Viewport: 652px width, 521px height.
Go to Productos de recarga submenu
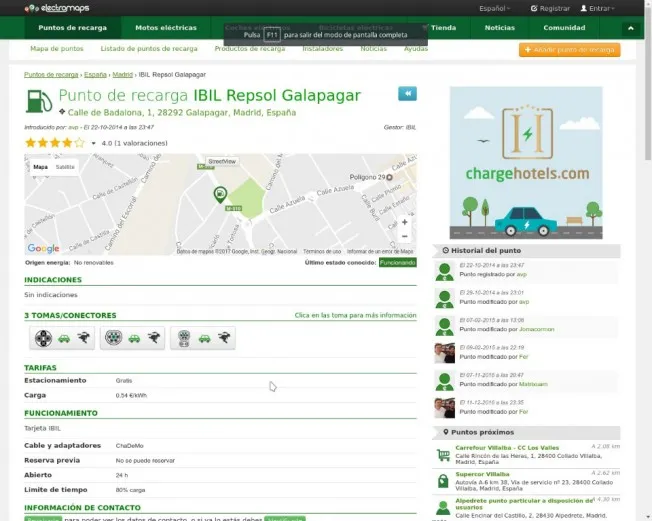250,49
